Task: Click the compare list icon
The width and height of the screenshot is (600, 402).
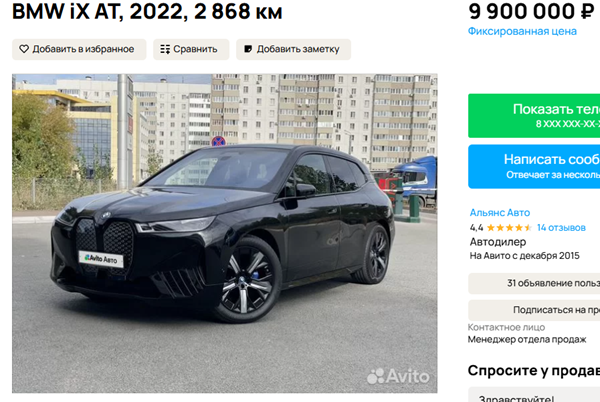Action: click(x=165, y=49)
